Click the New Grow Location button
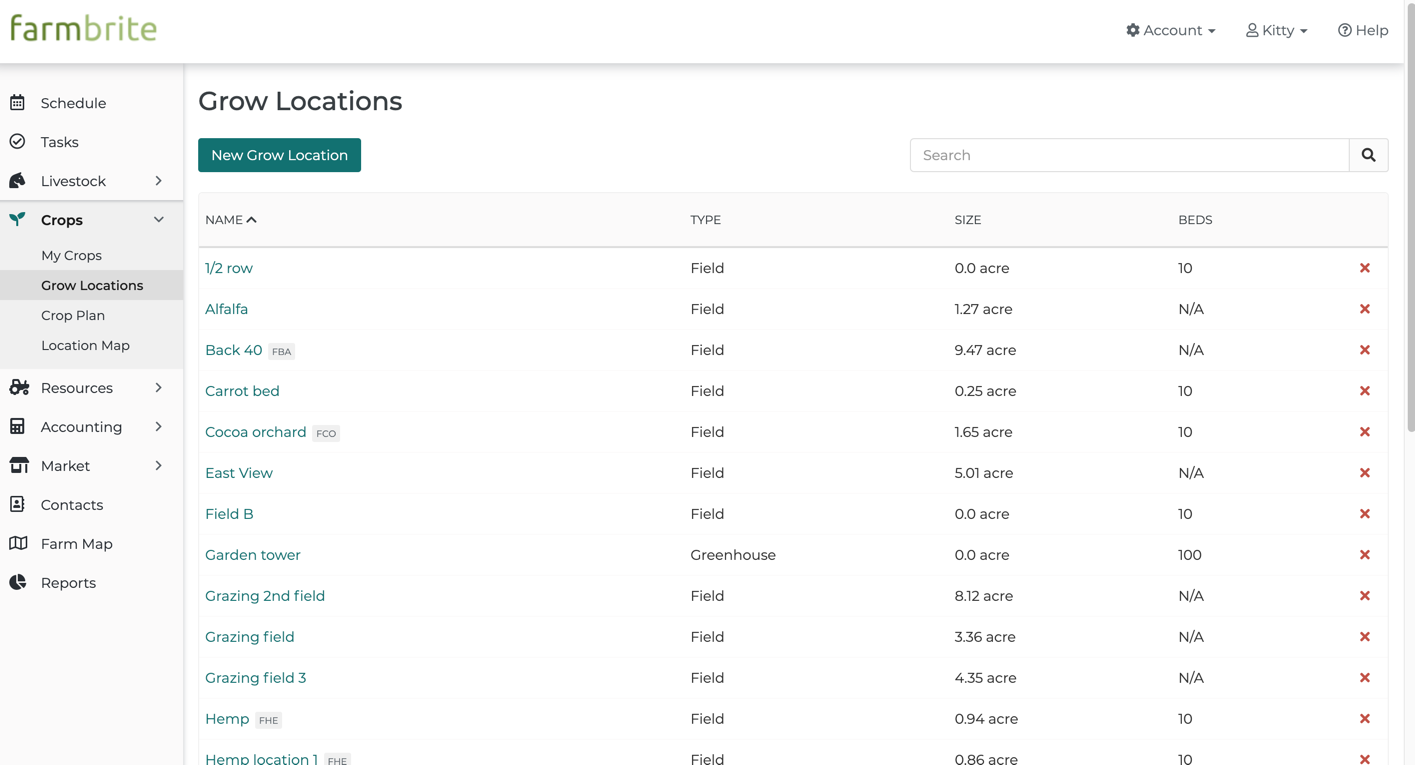The image size is (1415, 765). 279,155
